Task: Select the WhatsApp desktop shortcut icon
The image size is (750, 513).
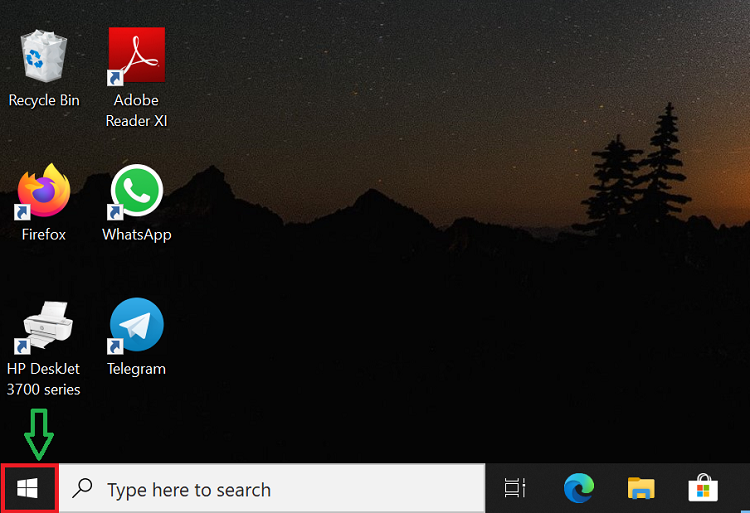Action: (x=136, y=190)
